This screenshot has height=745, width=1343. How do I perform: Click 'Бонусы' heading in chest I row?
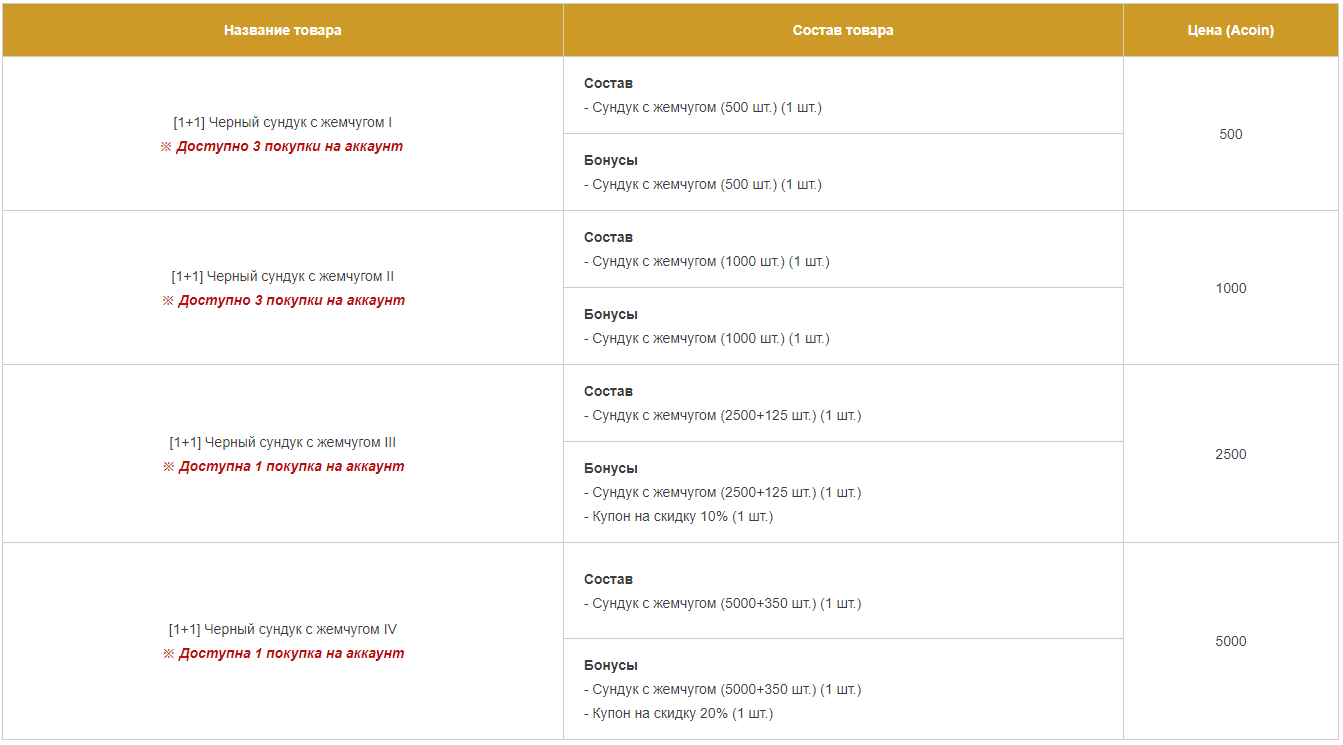(x=611, y=160)
